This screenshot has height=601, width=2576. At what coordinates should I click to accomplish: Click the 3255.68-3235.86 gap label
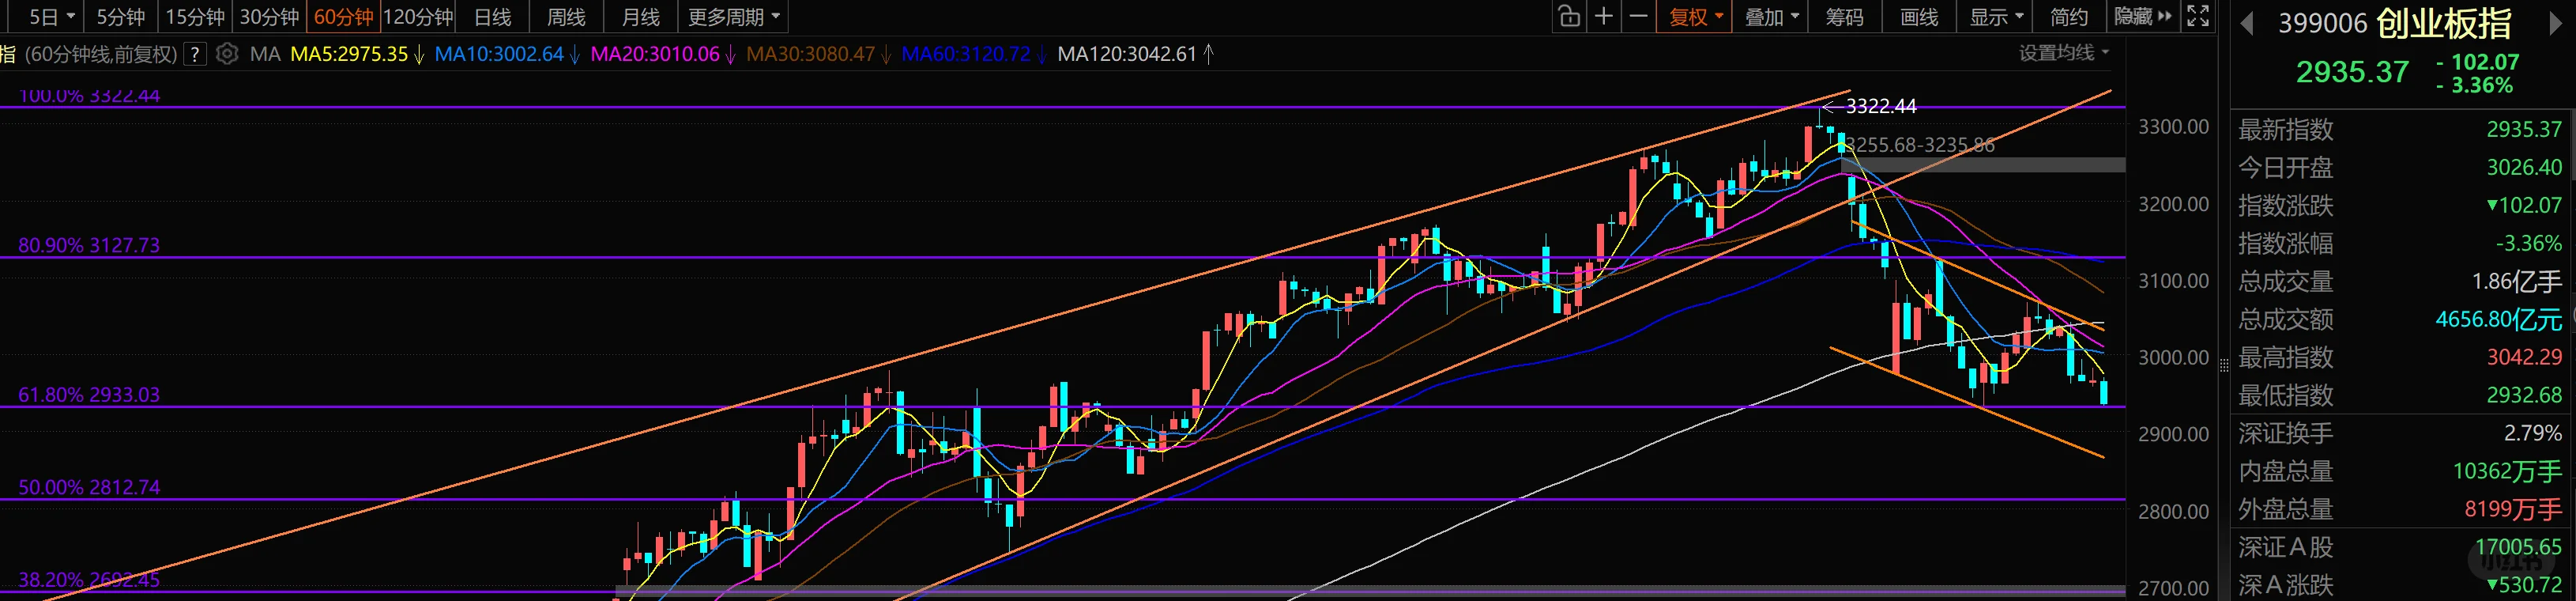(x=1920, y=145)
